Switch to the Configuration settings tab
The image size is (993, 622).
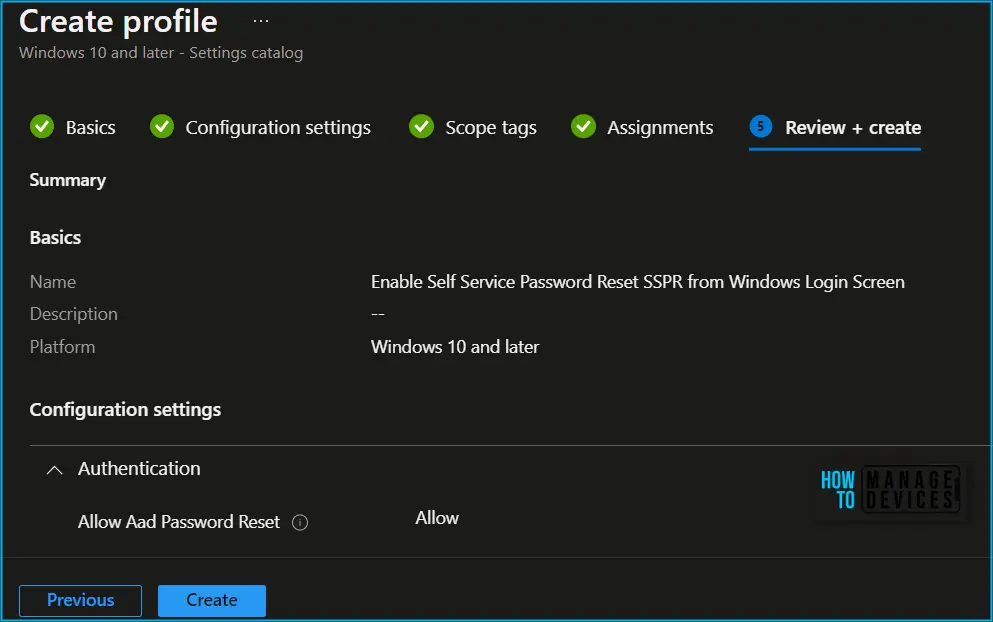coord(278,127)
